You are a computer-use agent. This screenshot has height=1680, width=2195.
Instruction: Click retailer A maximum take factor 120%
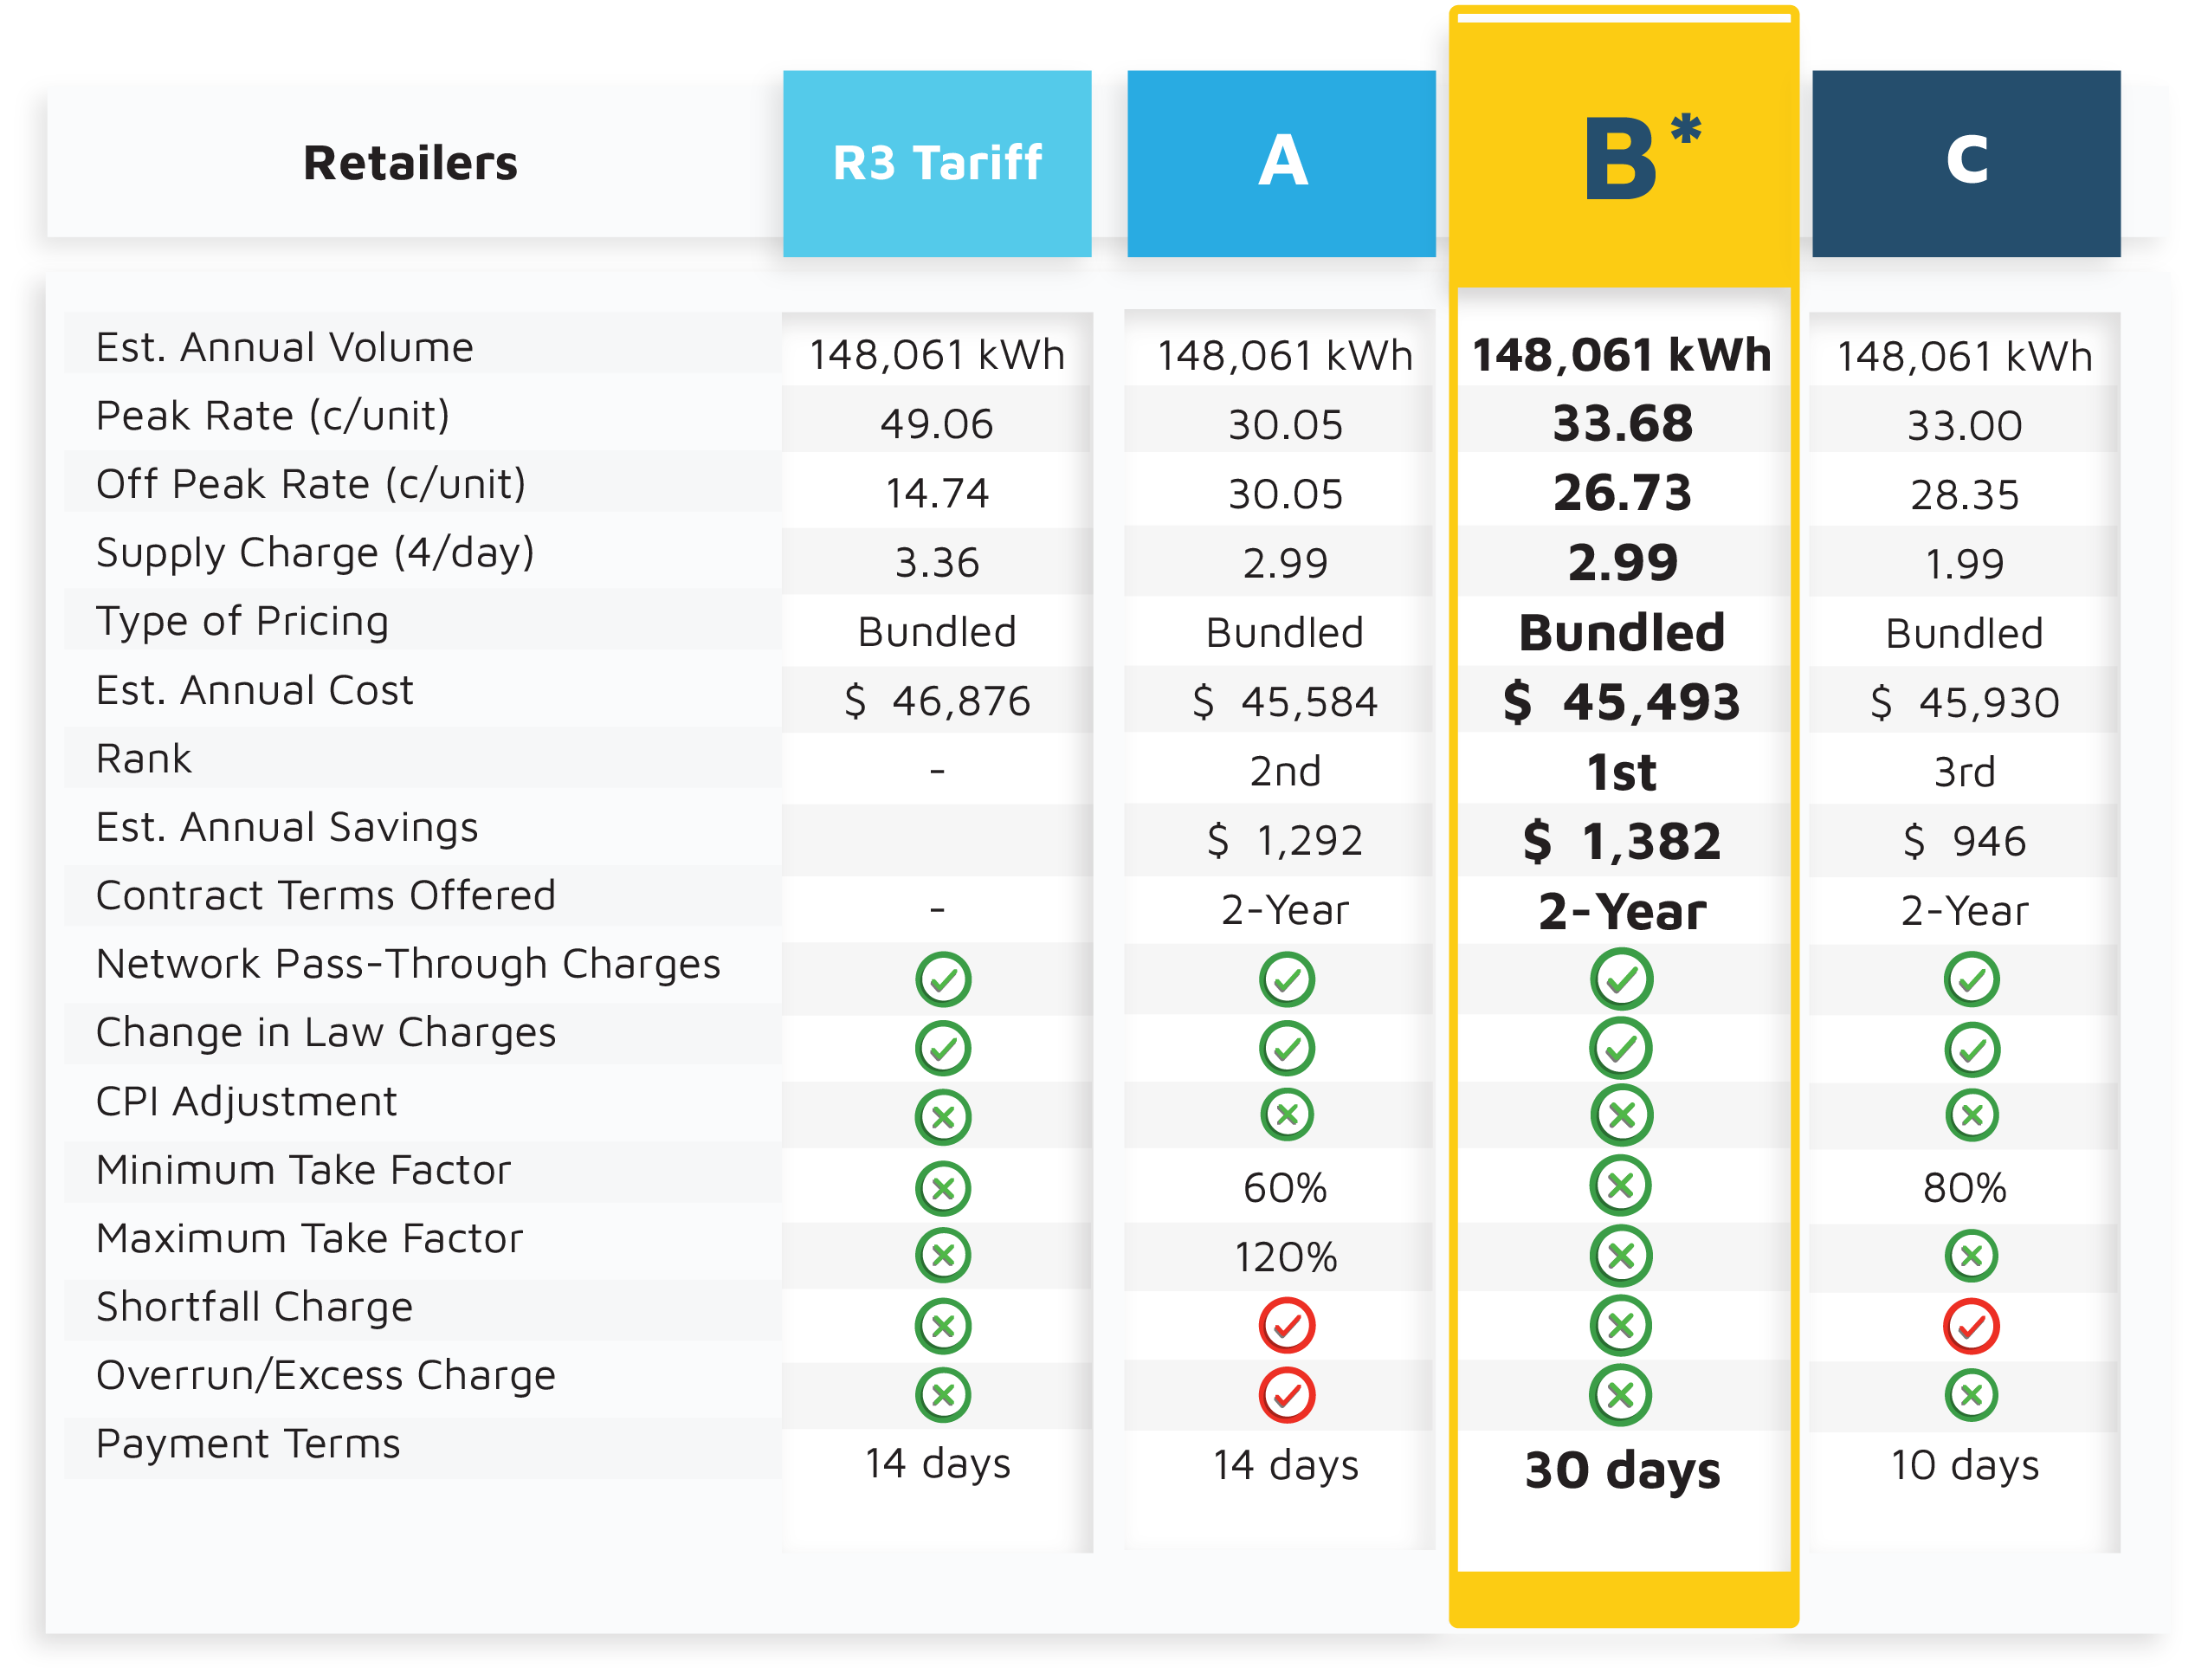pyautogui.click(x=1285, y=1258)
